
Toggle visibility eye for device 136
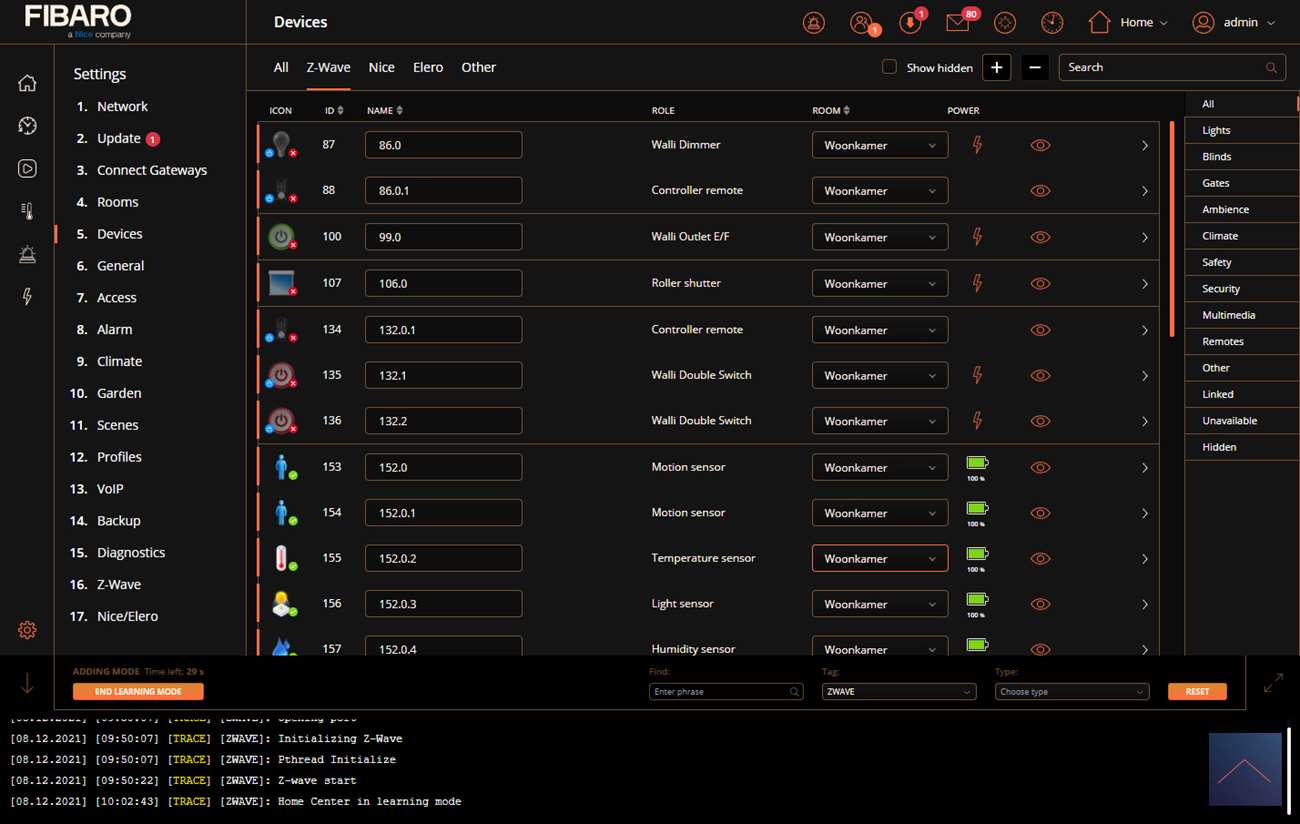point(1040,421)
